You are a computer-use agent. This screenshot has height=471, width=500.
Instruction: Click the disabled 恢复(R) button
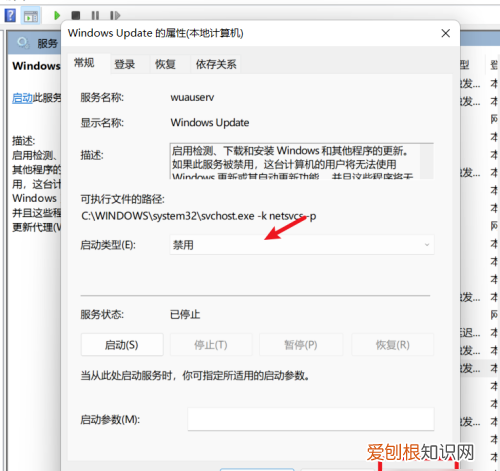[393, 345]
